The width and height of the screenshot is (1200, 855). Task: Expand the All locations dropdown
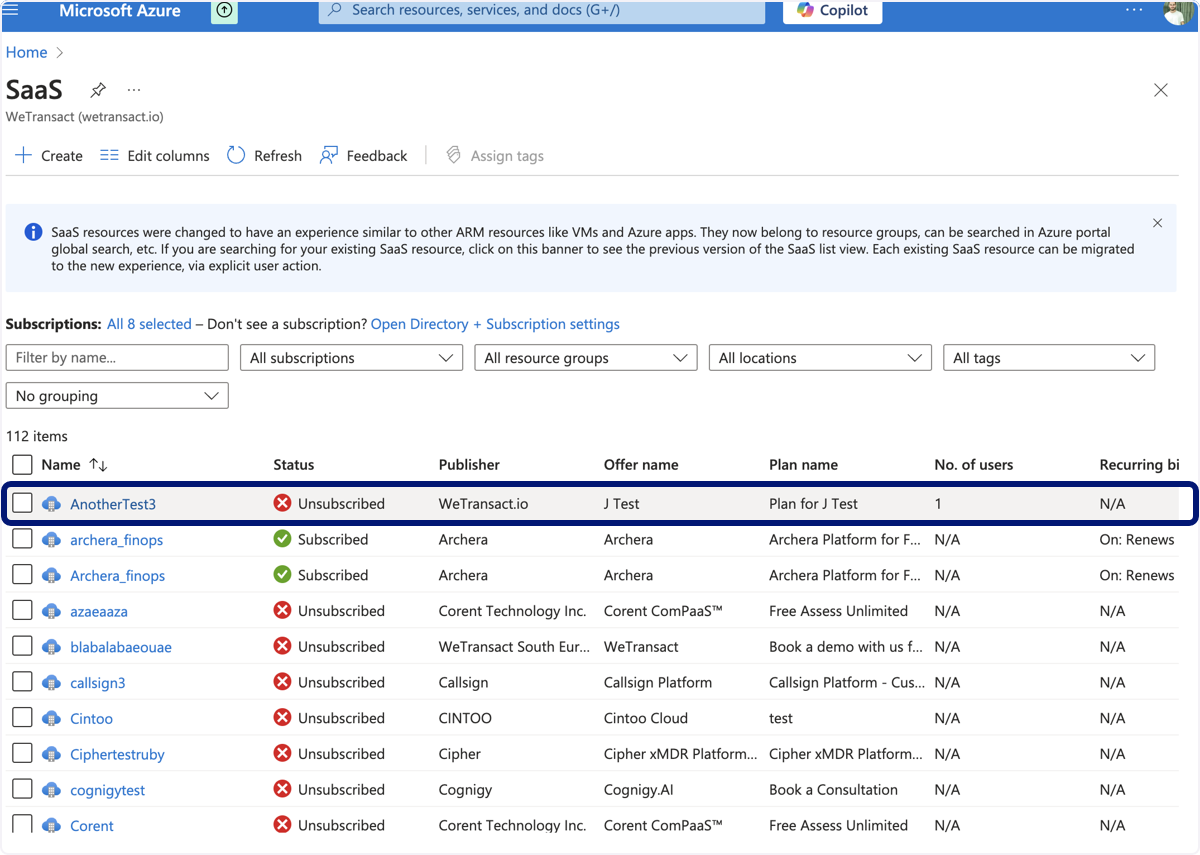coord(820,358)
